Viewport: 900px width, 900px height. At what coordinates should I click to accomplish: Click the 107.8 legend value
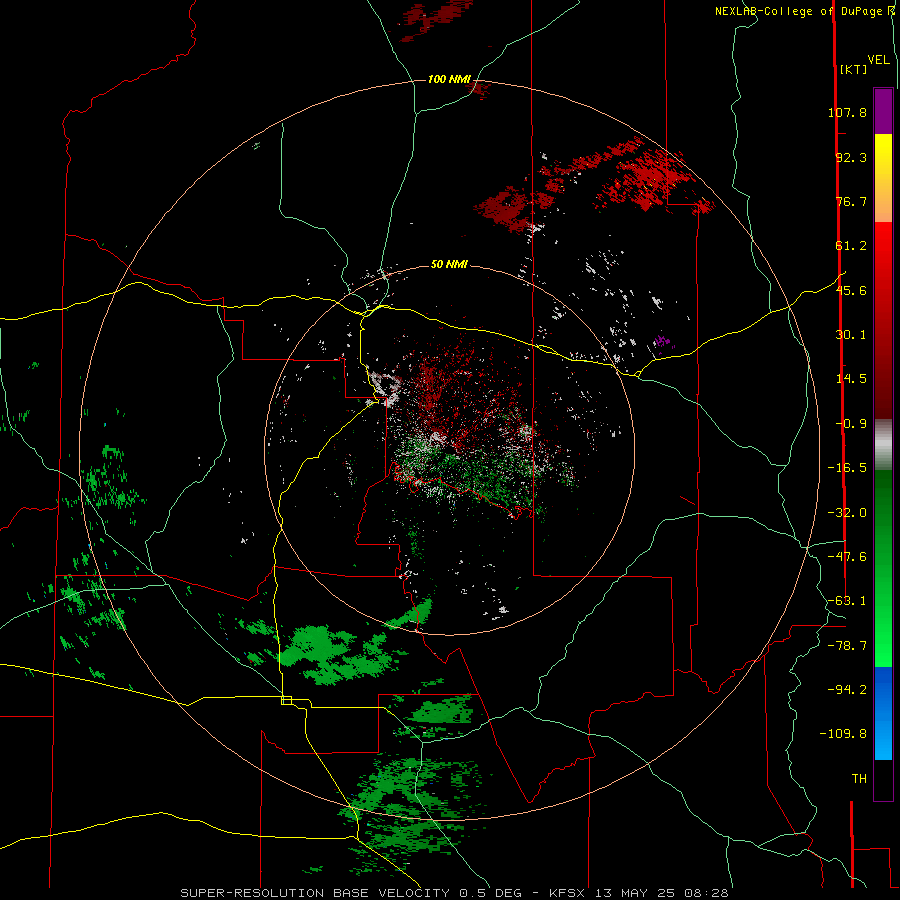click(847, 112)
